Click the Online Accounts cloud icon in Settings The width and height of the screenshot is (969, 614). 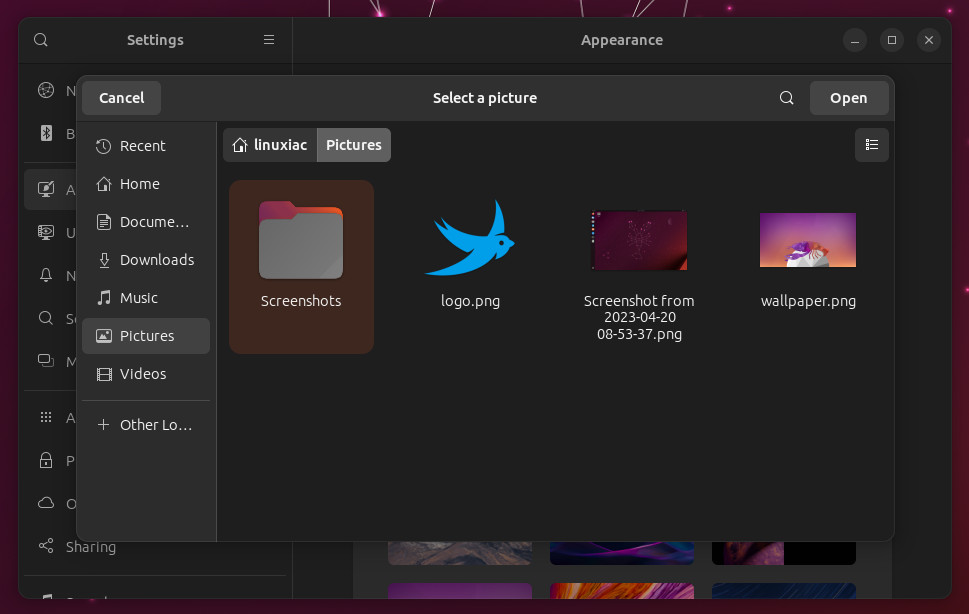[x=46, y=503]
